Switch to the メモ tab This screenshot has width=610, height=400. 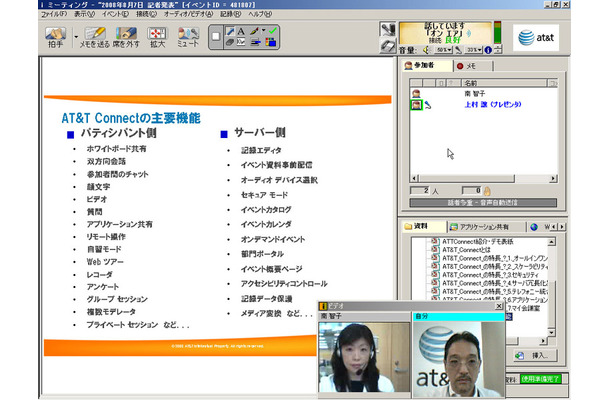click(x=472, y=66)
